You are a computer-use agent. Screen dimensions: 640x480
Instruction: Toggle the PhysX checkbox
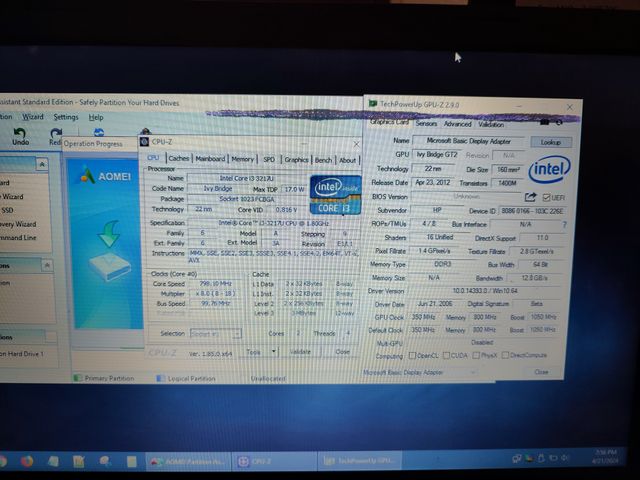(x=476, y=355)
